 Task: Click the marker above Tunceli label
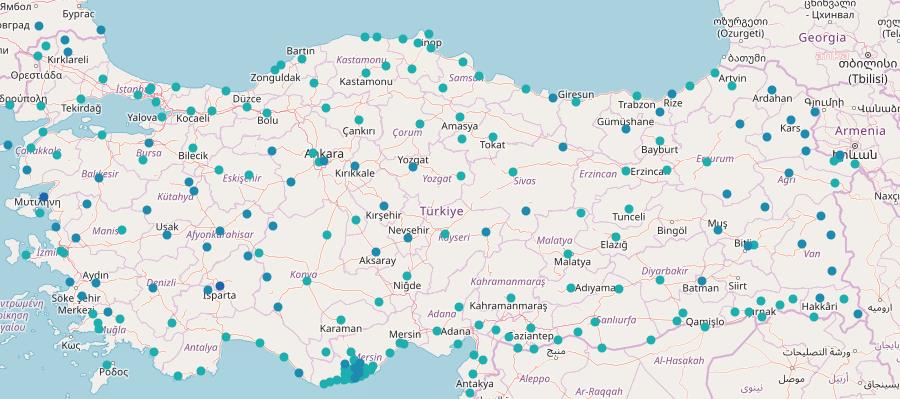[x=629, y=209]
